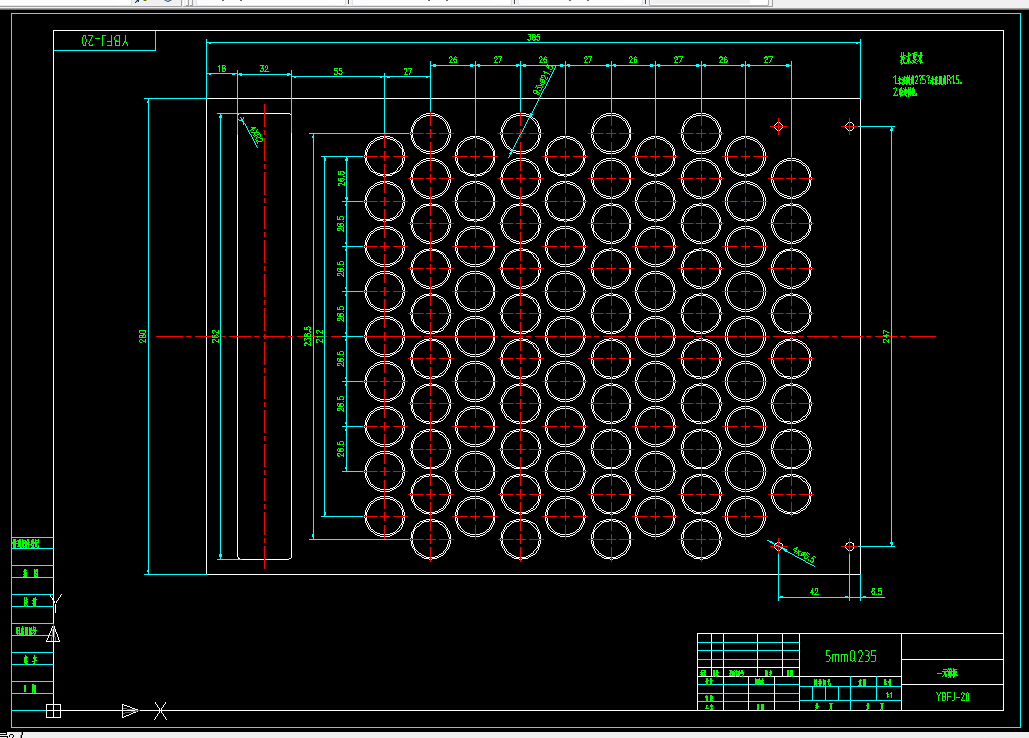The width and height of the screenshot is (1029, 738).
Task: Select the 4xΦ5.5 hole callout
Action: tap(804, 556)
